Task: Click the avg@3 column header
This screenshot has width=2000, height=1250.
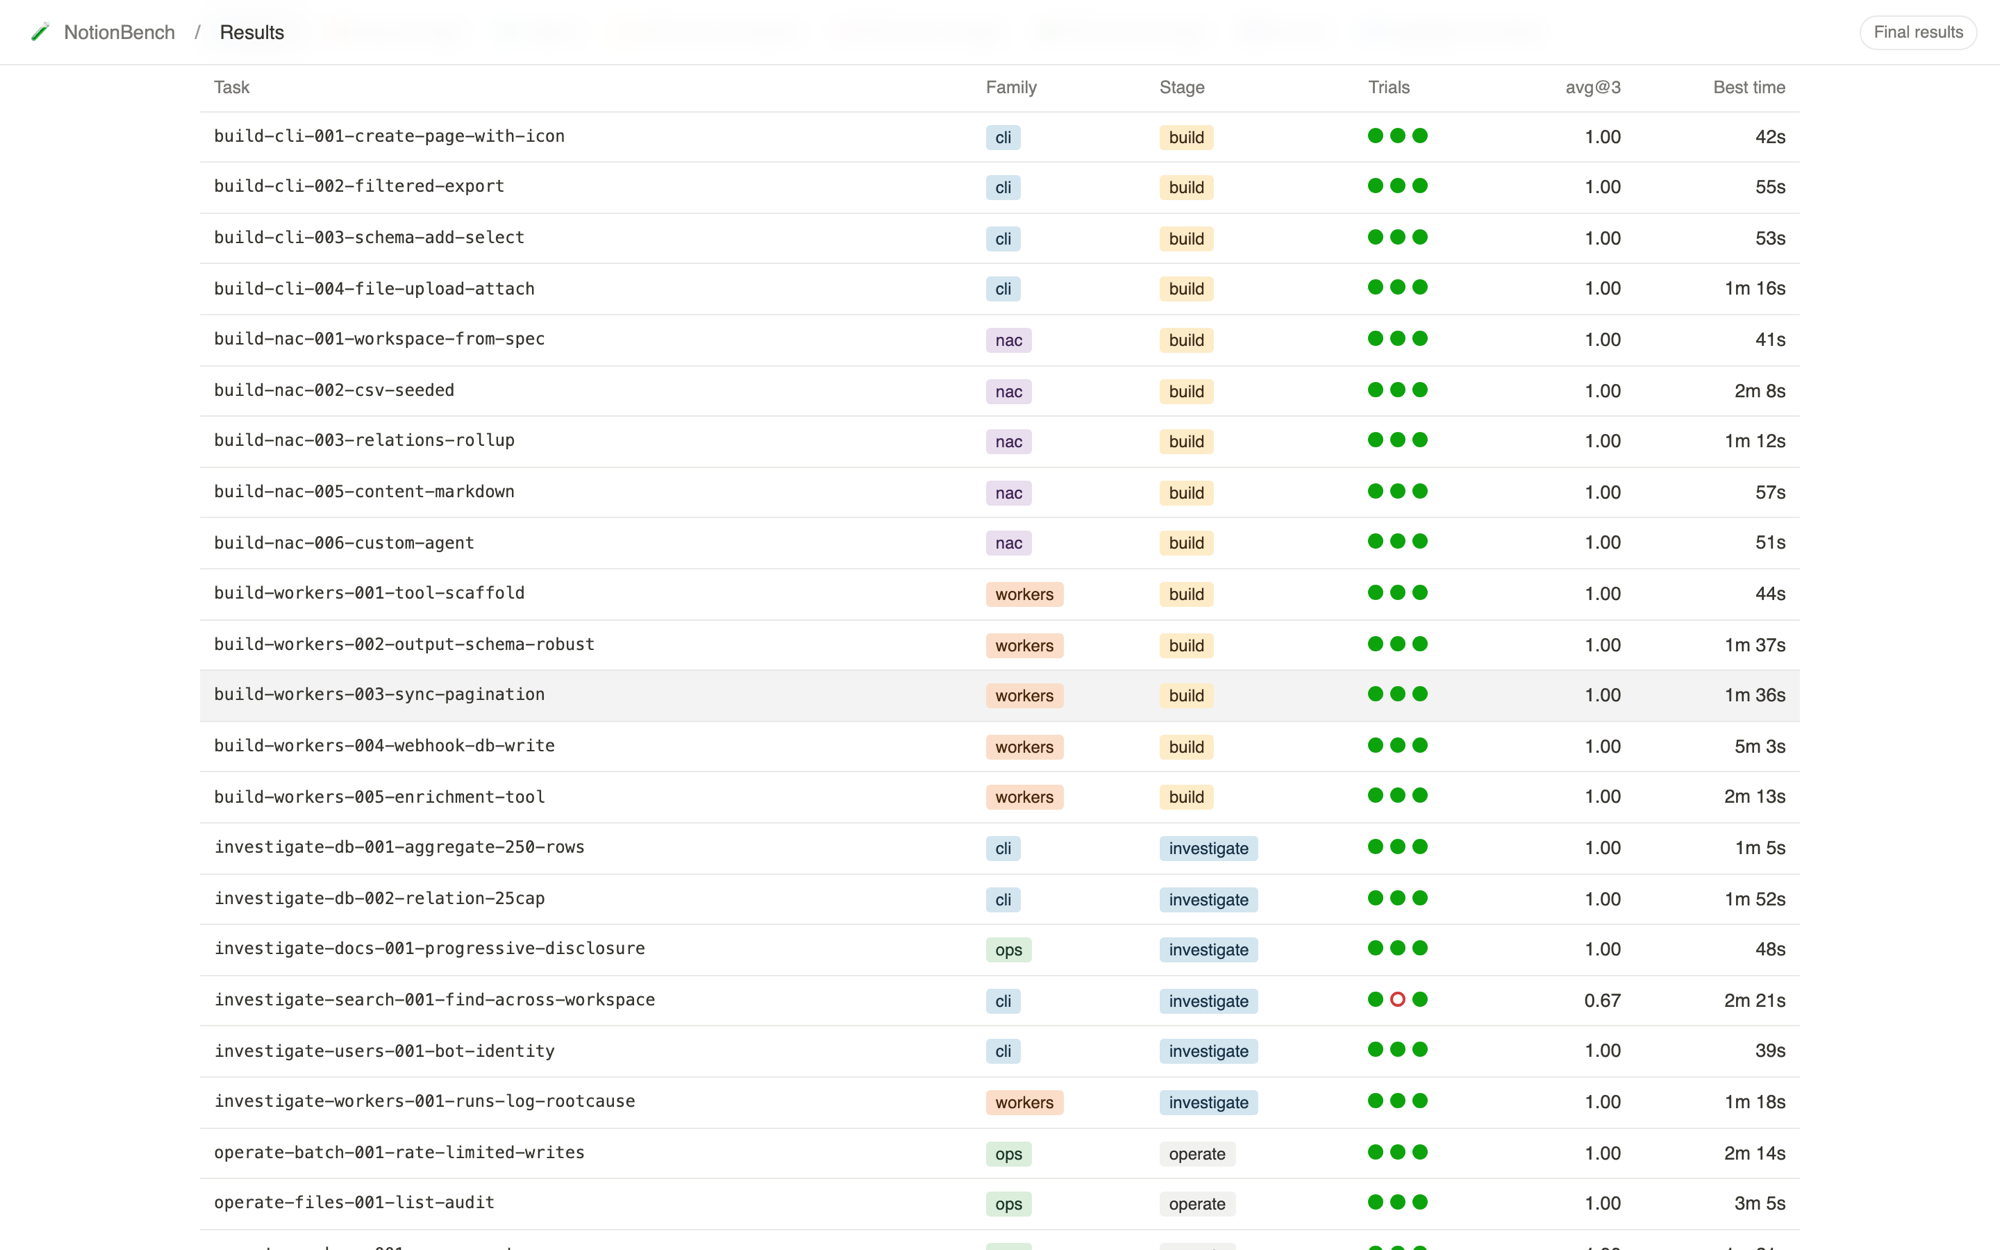Action: [x=1593, y=87]
